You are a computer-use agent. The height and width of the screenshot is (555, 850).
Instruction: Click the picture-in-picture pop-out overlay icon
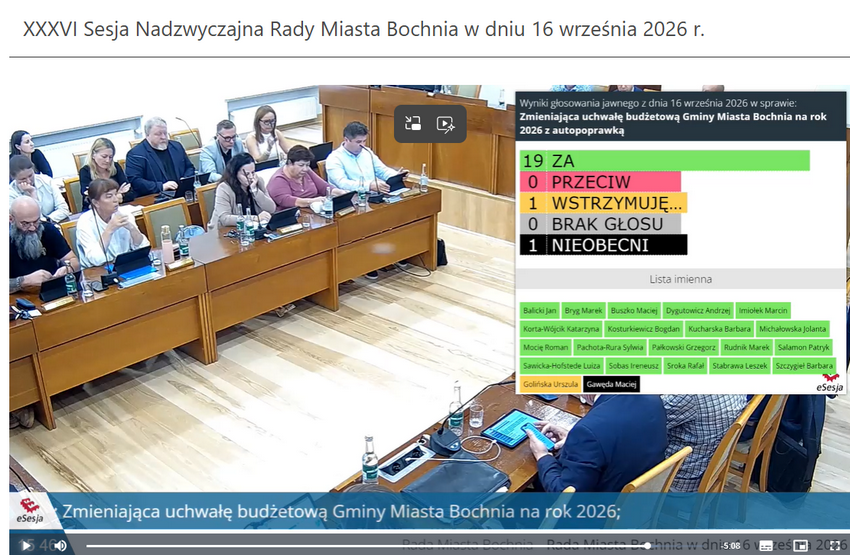pyautogui.click(x=413, y=124)
